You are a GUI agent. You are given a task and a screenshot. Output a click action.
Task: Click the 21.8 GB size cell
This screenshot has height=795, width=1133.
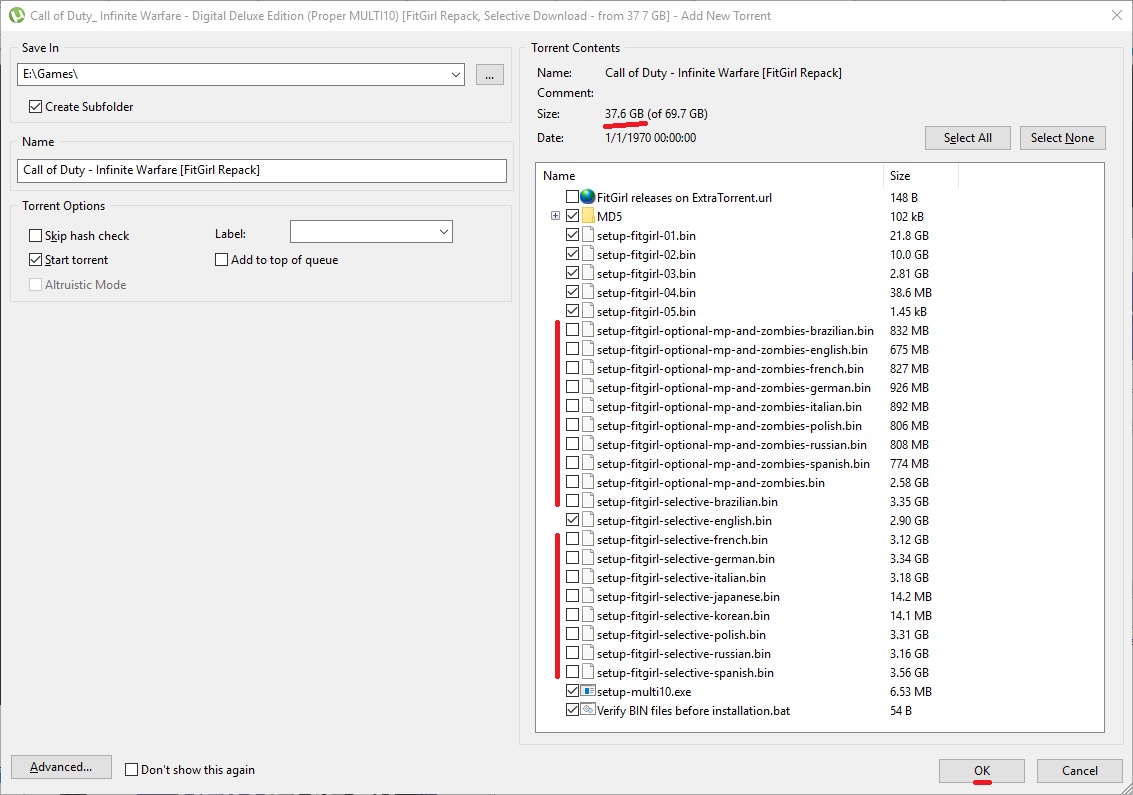tap(909, 235)
